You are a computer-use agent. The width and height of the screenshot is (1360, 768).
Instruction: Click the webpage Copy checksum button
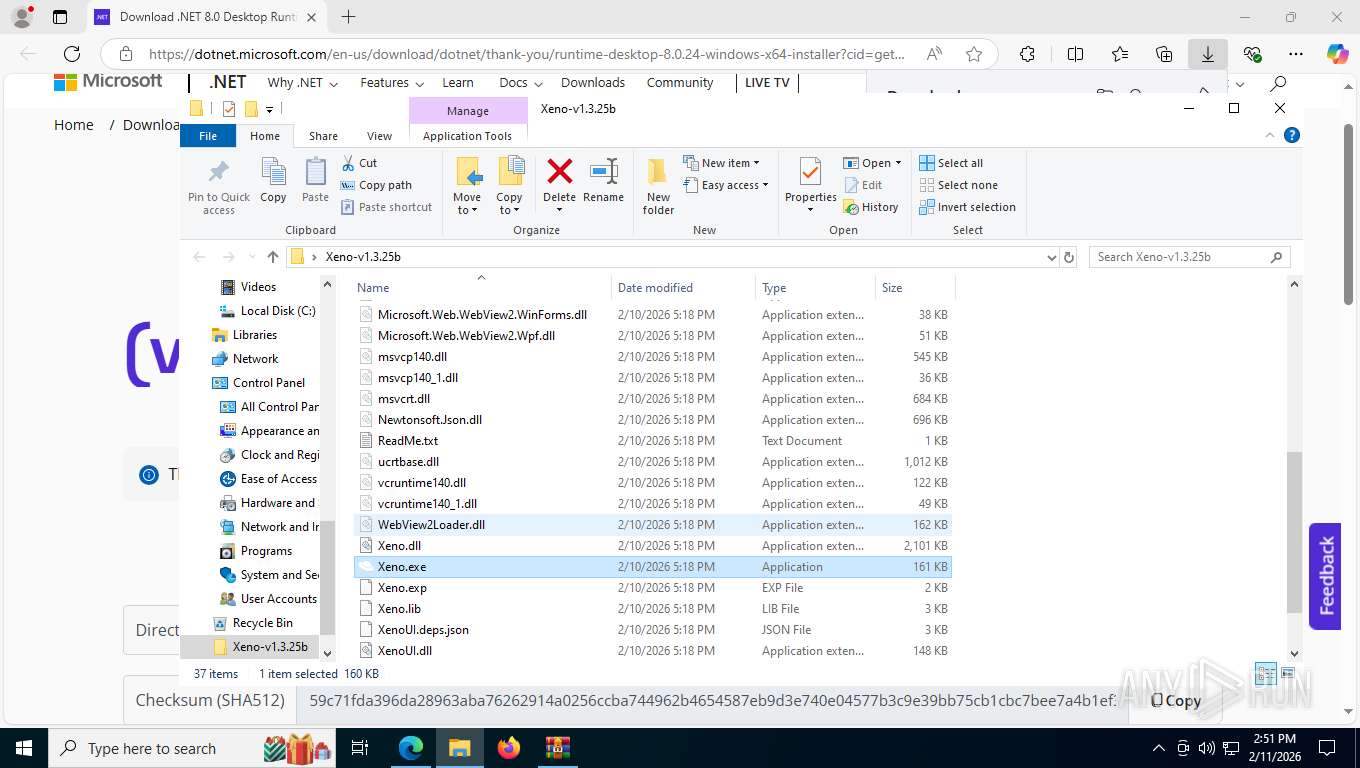1175,701
